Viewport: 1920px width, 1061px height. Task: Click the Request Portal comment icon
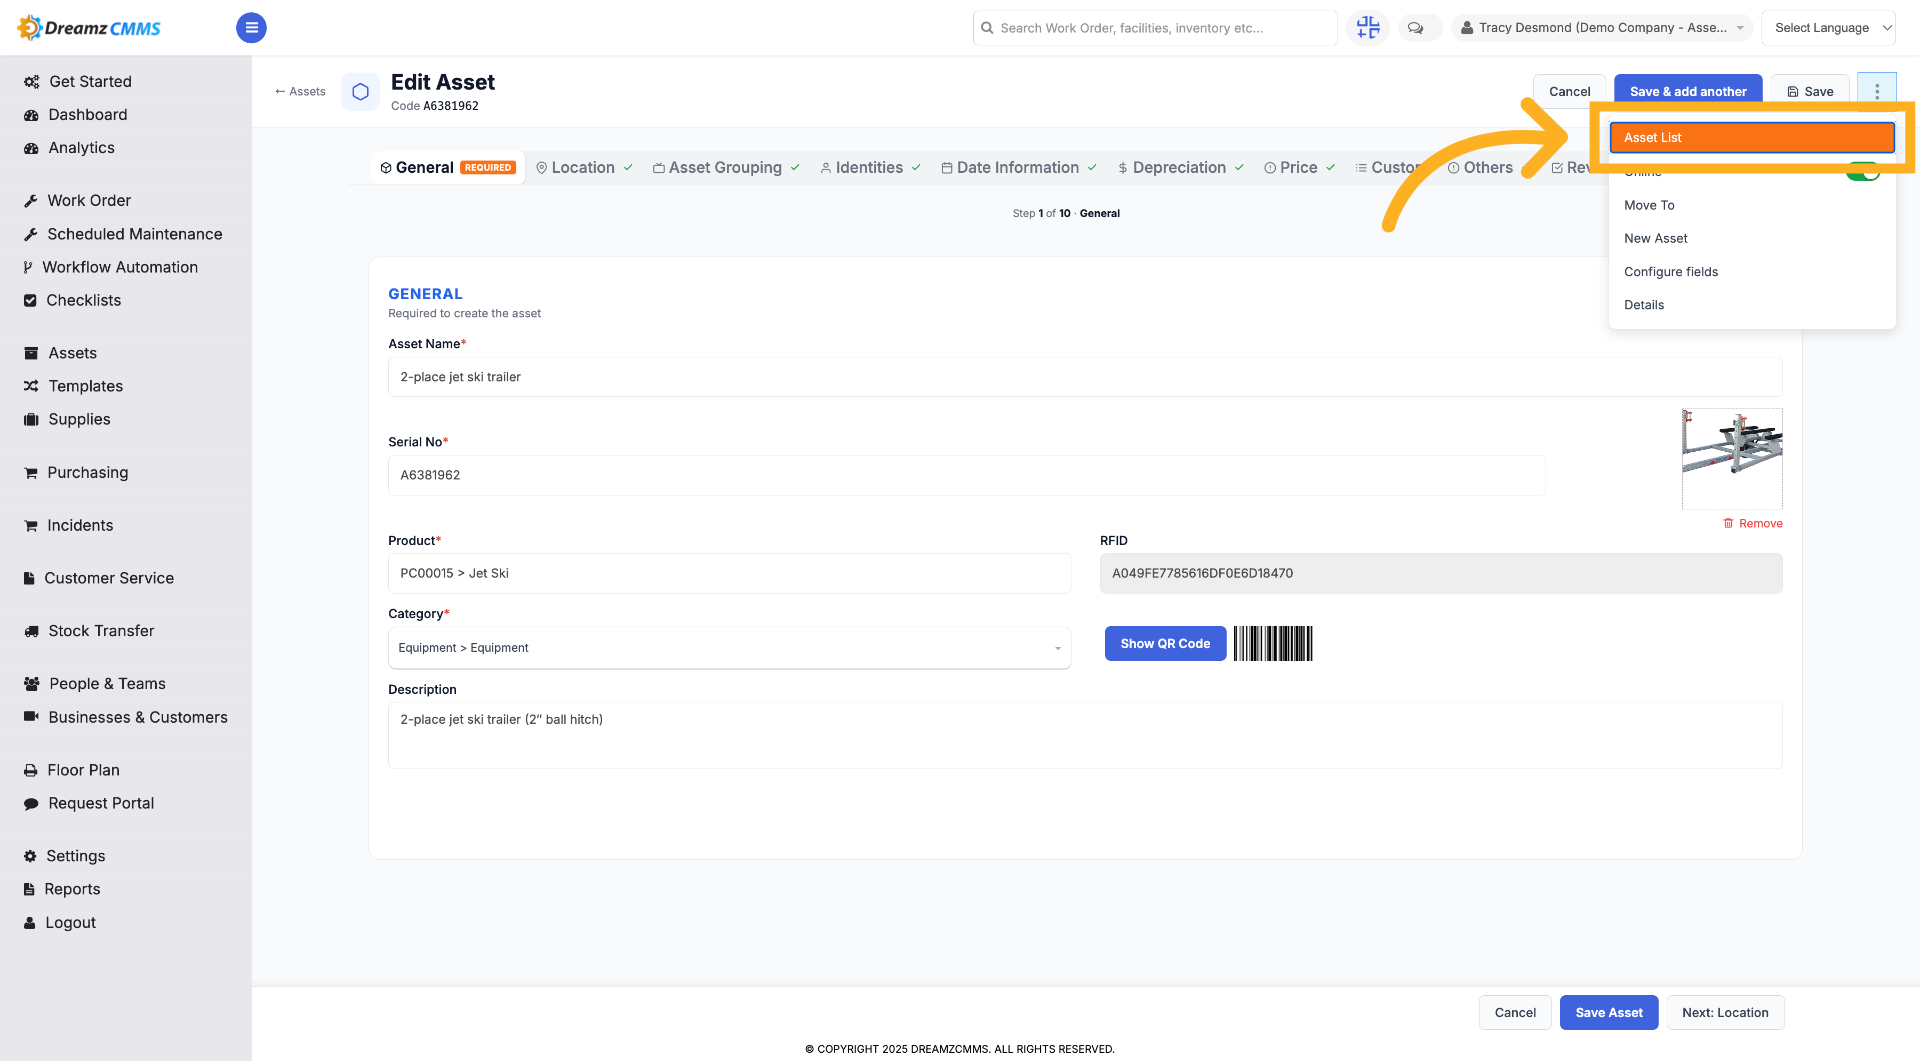[31, 803]
